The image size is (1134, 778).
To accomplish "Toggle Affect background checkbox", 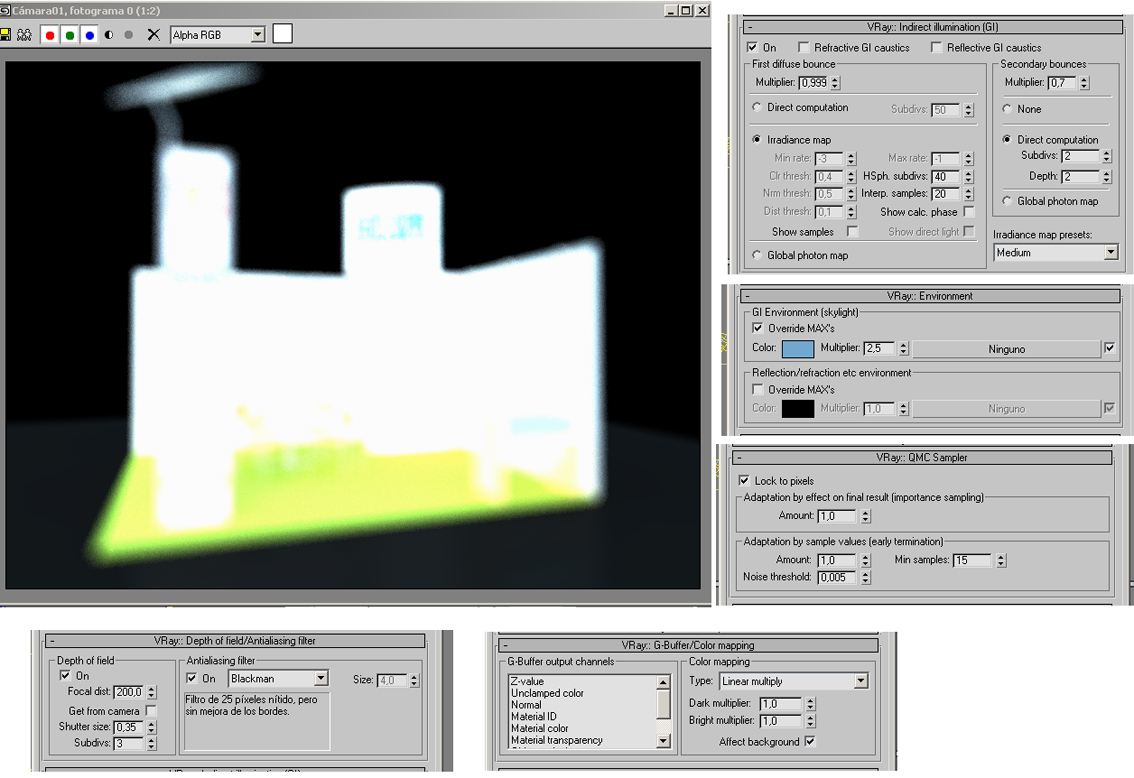I will click(x=810, y=741).
